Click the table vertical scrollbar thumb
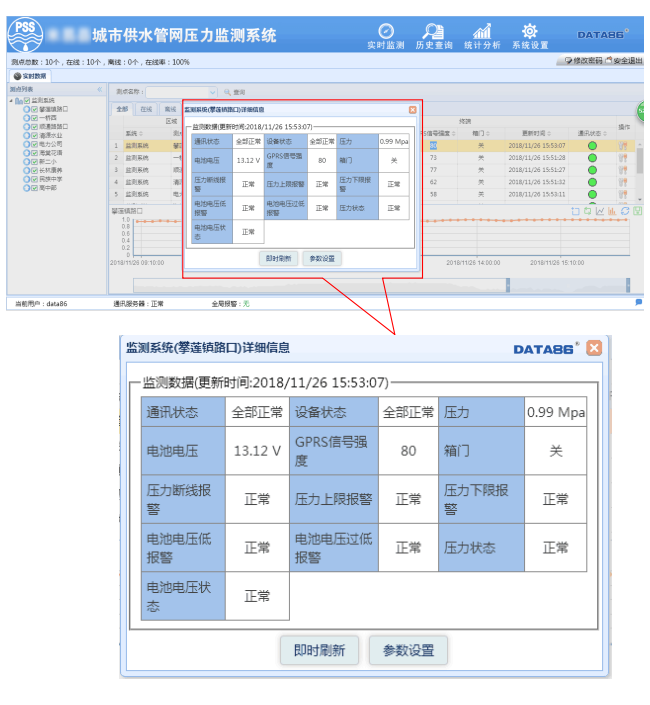 click(x=640, y=161)
